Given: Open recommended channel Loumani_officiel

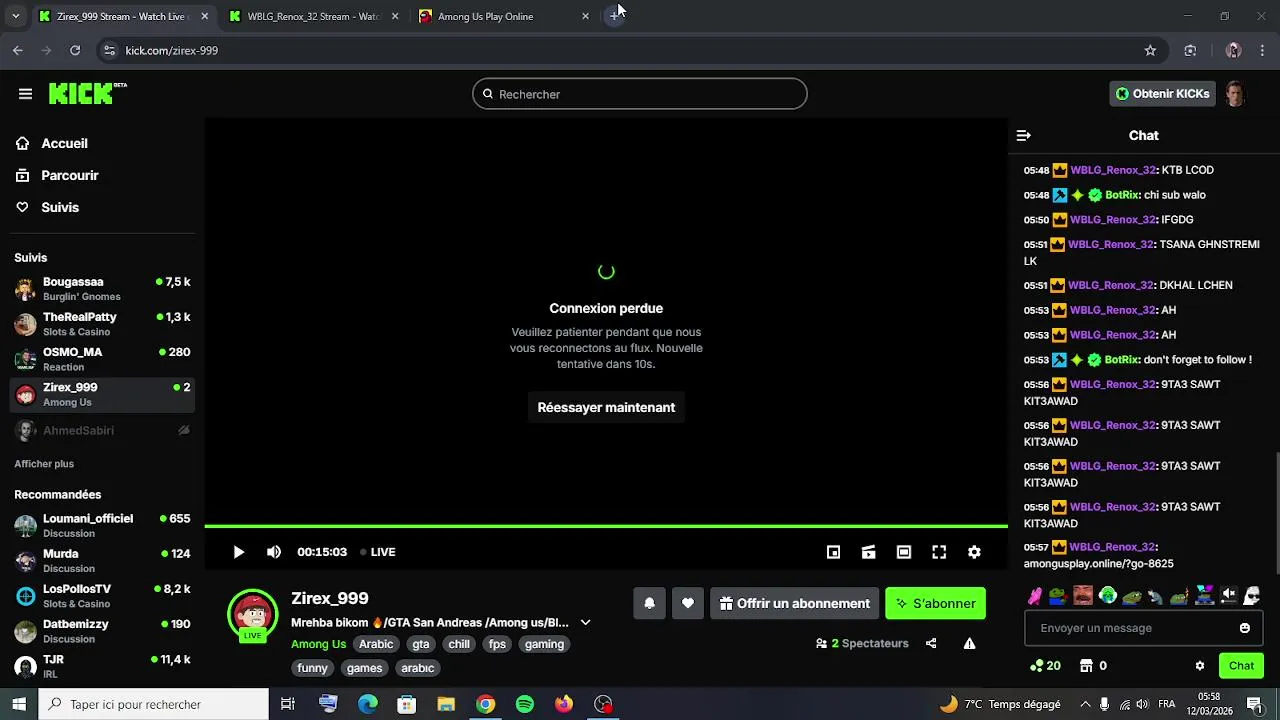Looking at the screenshot, I should 102,526.
